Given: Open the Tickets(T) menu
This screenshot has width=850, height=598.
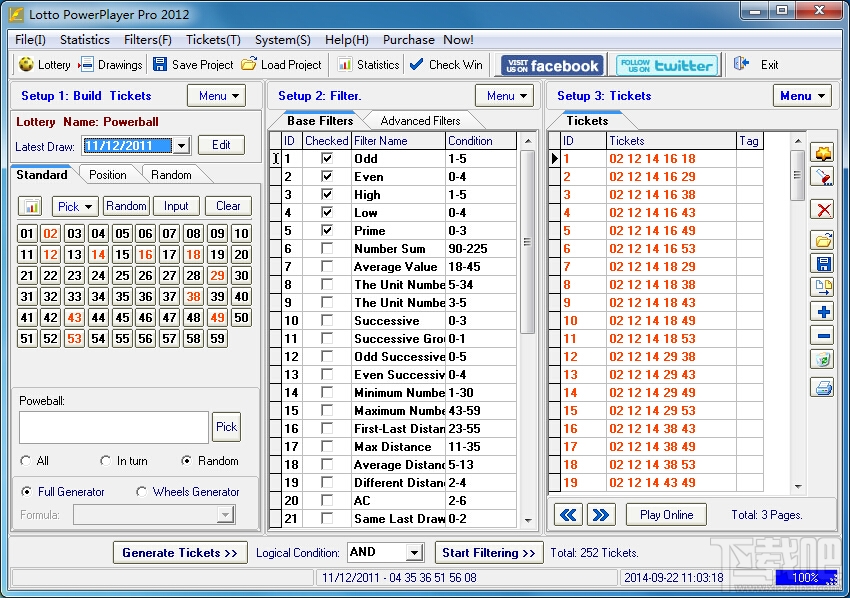Looking at the screenshot, I should 213,40.
